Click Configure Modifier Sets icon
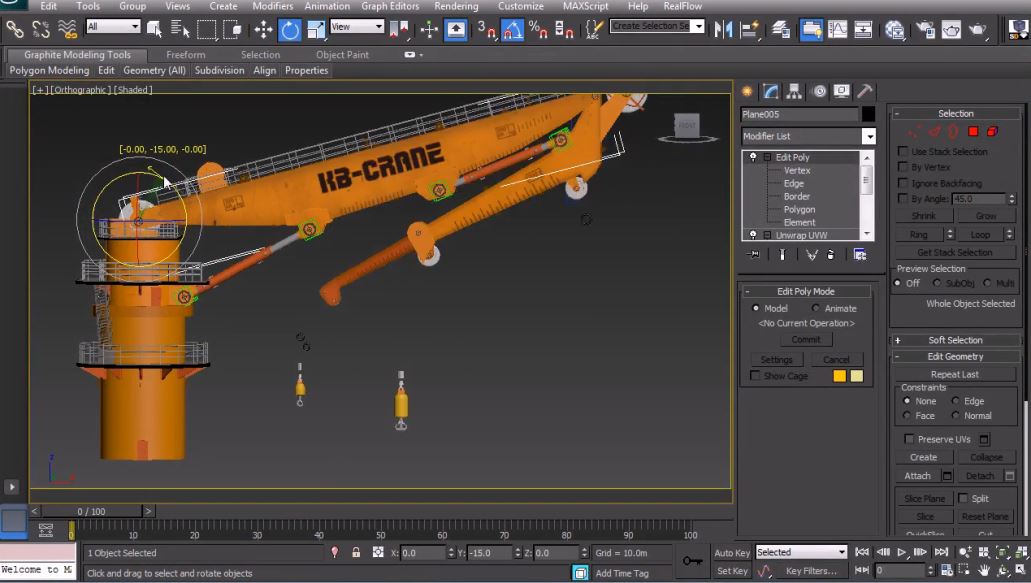This screenshot has width=1031, height=583. [x=859, y=254]
